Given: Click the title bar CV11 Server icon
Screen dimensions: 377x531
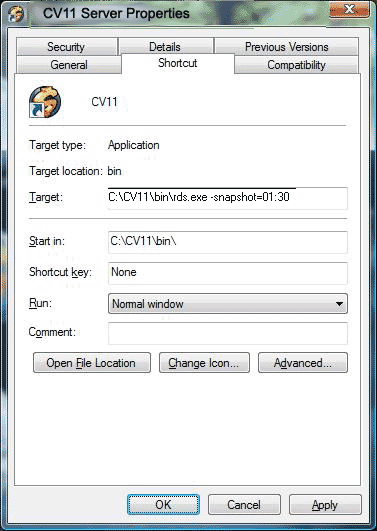Looking at the screenshot, I should click(x=16, y=15).
